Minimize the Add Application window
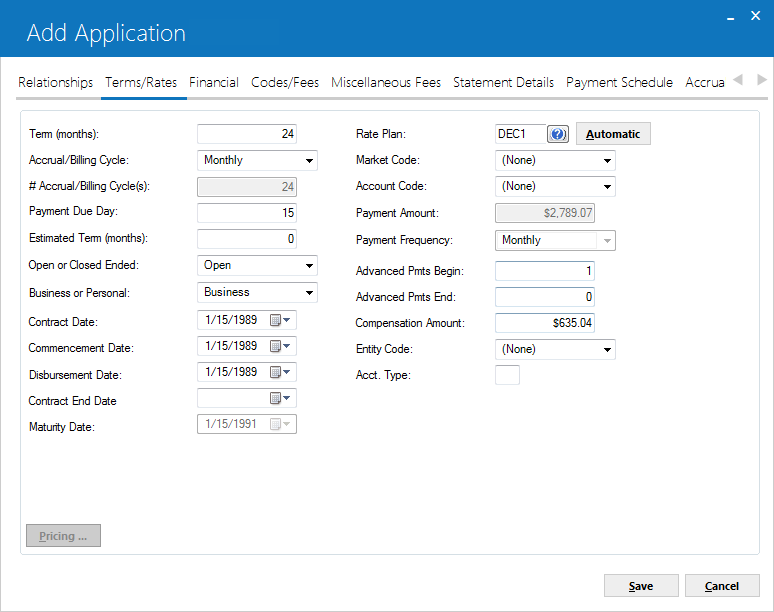 [x=731, y=17]
